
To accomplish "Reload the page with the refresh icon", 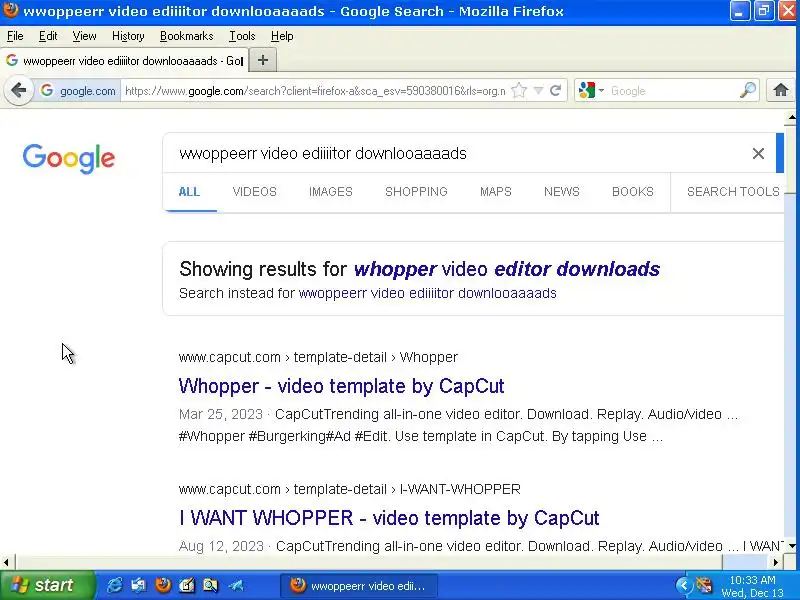I will [x=556, y=91].
